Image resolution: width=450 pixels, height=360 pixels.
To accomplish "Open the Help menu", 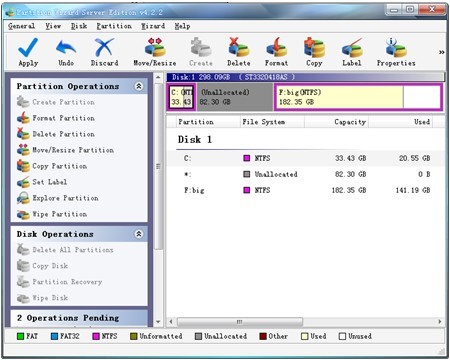I will 182,26.
